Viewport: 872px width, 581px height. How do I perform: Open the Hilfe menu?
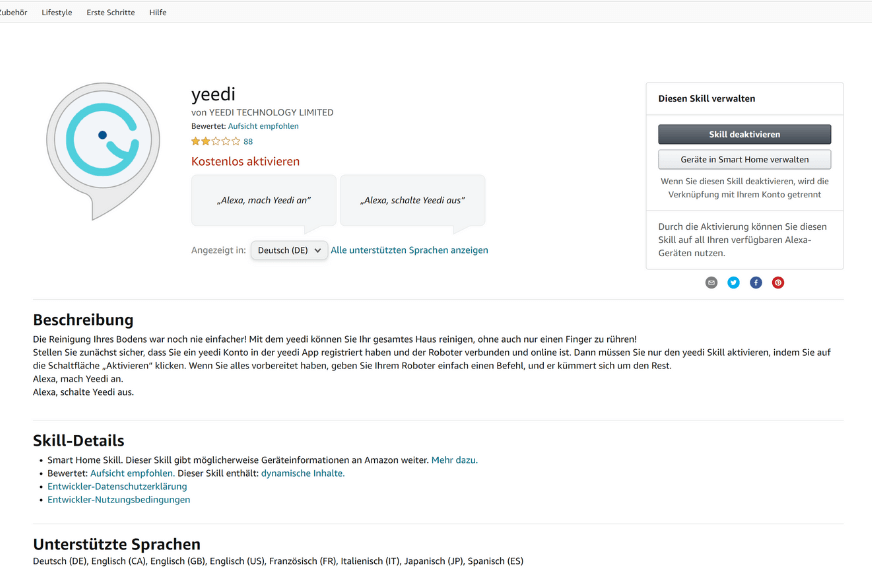(x=157, y=12)
